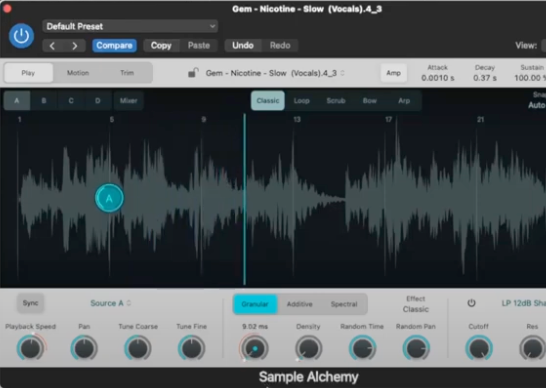Go to previous preset arrow
The height and width of the screenshot is (388, 546).
53,46
